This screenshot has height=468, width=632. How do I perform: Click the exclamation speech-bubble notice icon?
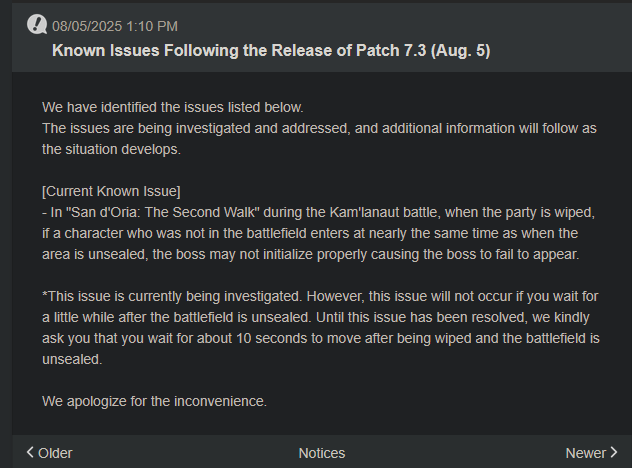point(37,25)
